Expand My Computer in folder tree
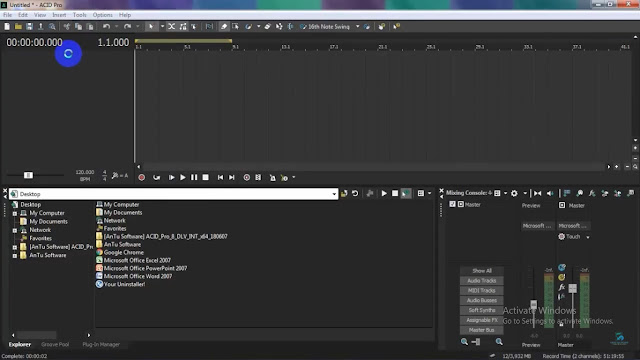The width and height of the screenshot is (640, 360). [x=15, y=213]
